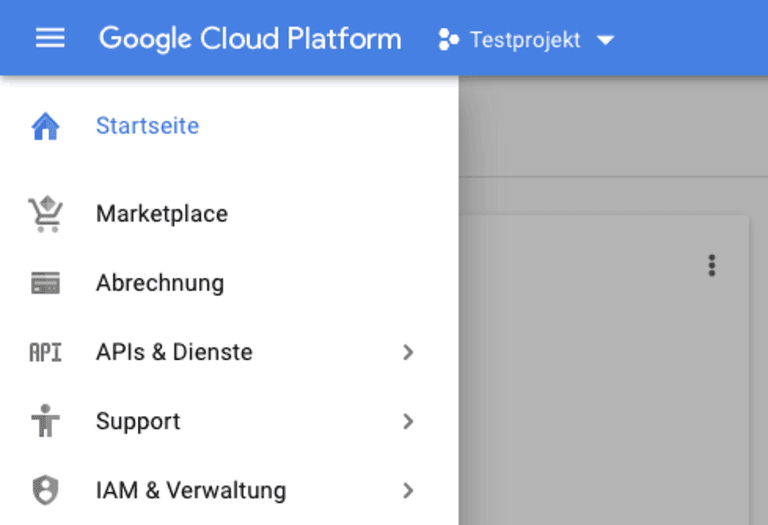Click the Support person icon
Screen dimensions: 768x525
click(46, 421)
